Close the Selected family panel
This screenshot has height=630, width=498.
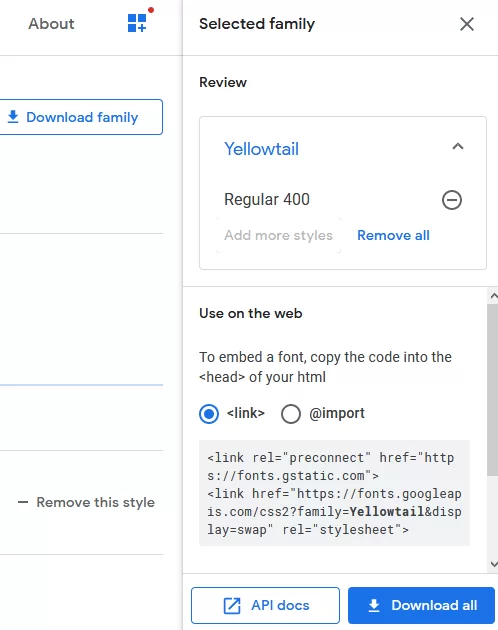point(467,24)
